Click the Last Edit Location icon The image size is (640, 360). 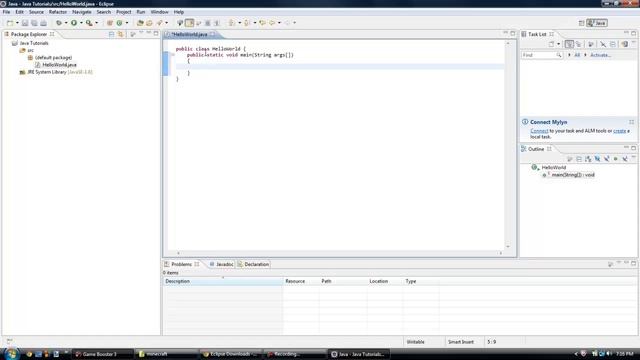pyautogui.click(x=262, y=23)
